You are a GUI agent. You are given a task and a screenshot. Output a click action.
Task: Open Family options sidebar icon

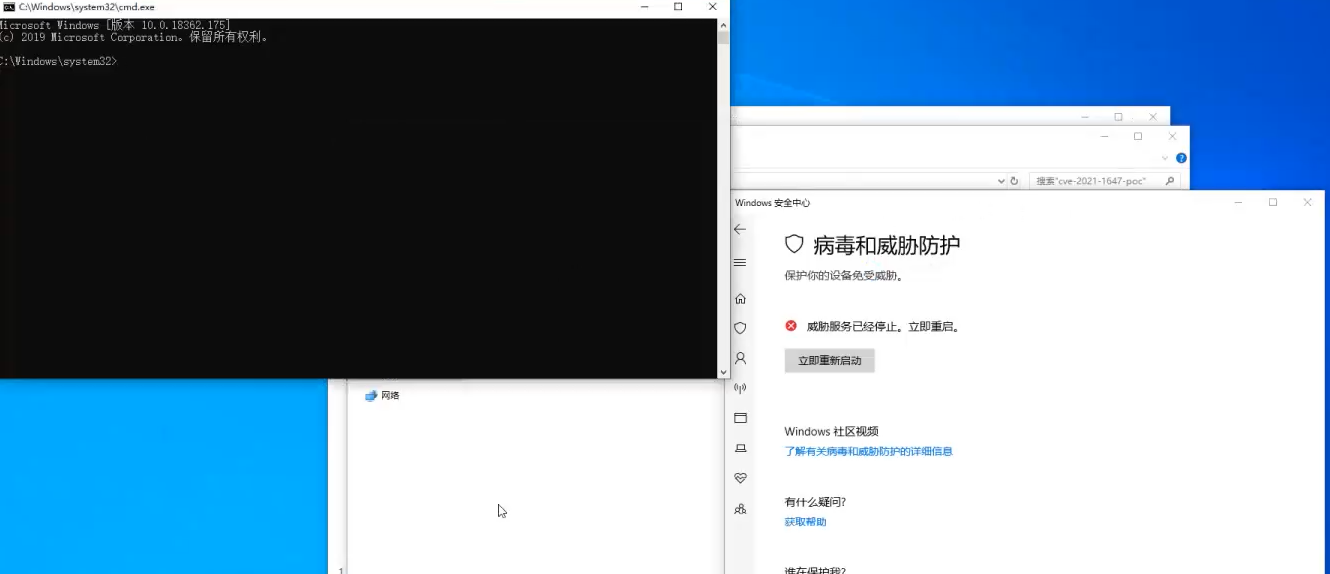pos(740,509)
